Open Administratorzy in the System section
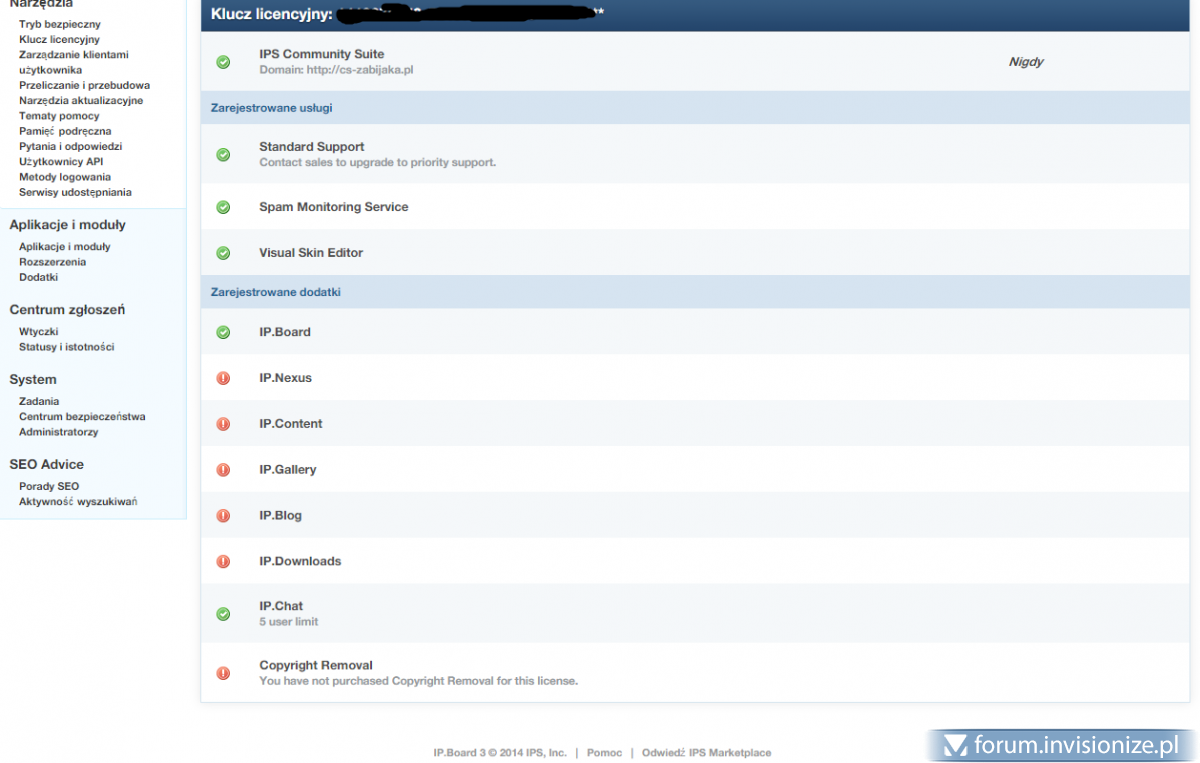This screenshot has height=763, width=1200. [x=58, y=432]
